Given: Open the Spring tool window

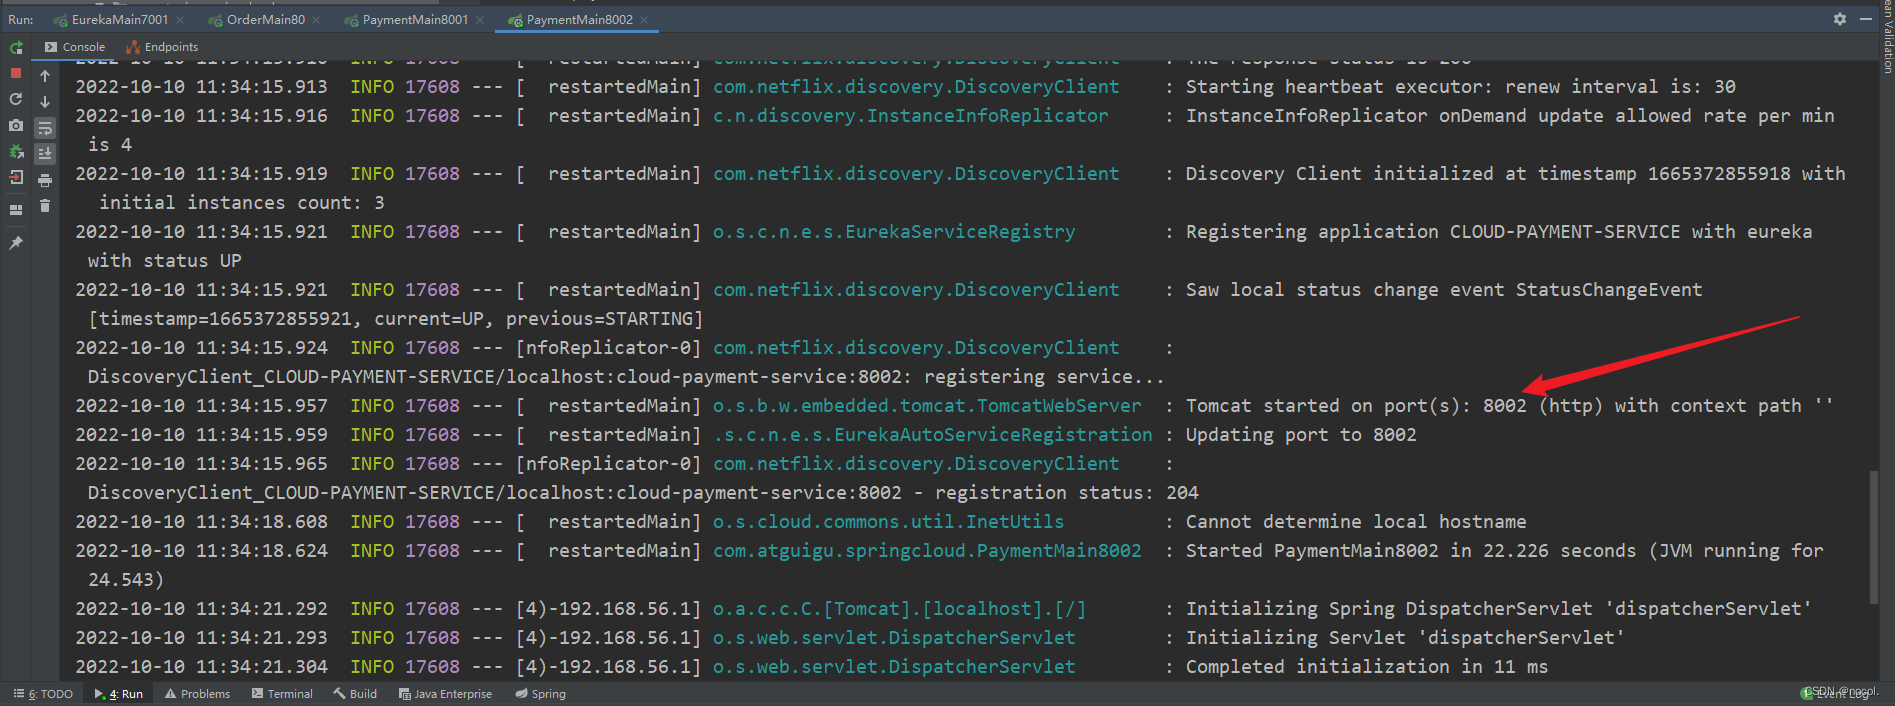Looking at the screenshot, I should [540, 694].
